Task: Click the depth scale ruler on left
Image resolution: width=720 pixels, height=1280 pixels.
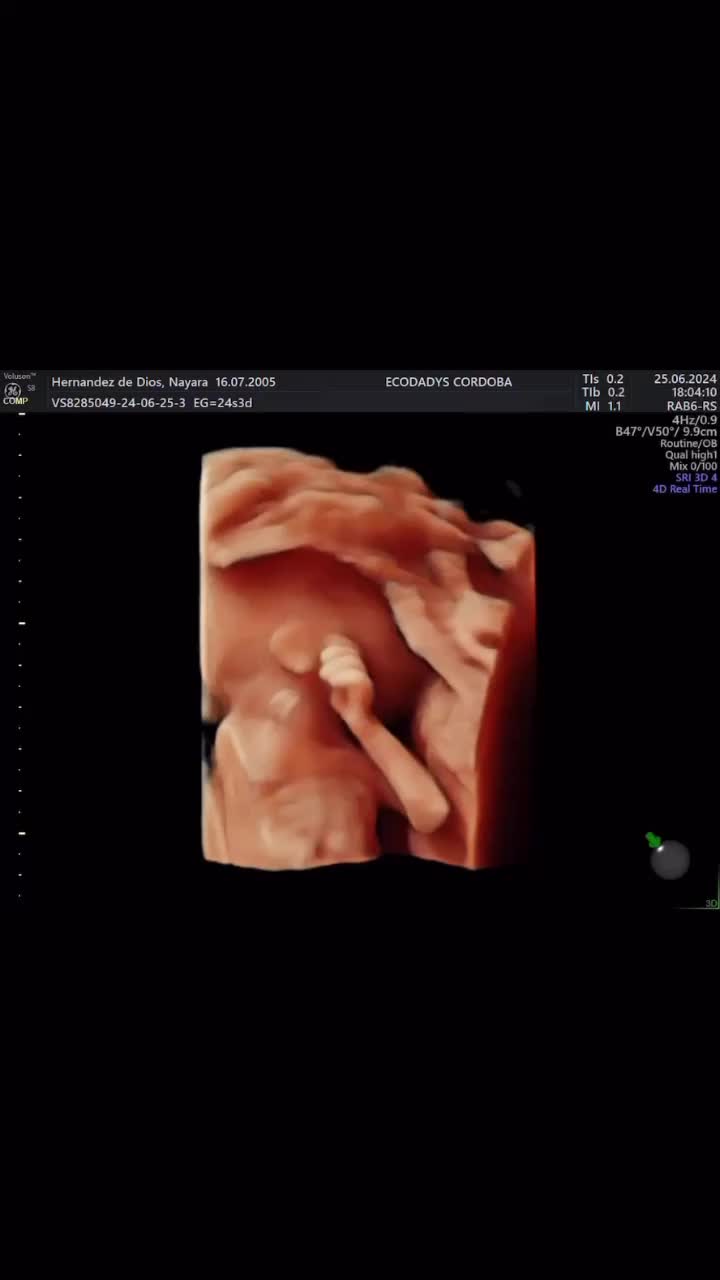Action: pyautogui.click(x=21, y=655)
